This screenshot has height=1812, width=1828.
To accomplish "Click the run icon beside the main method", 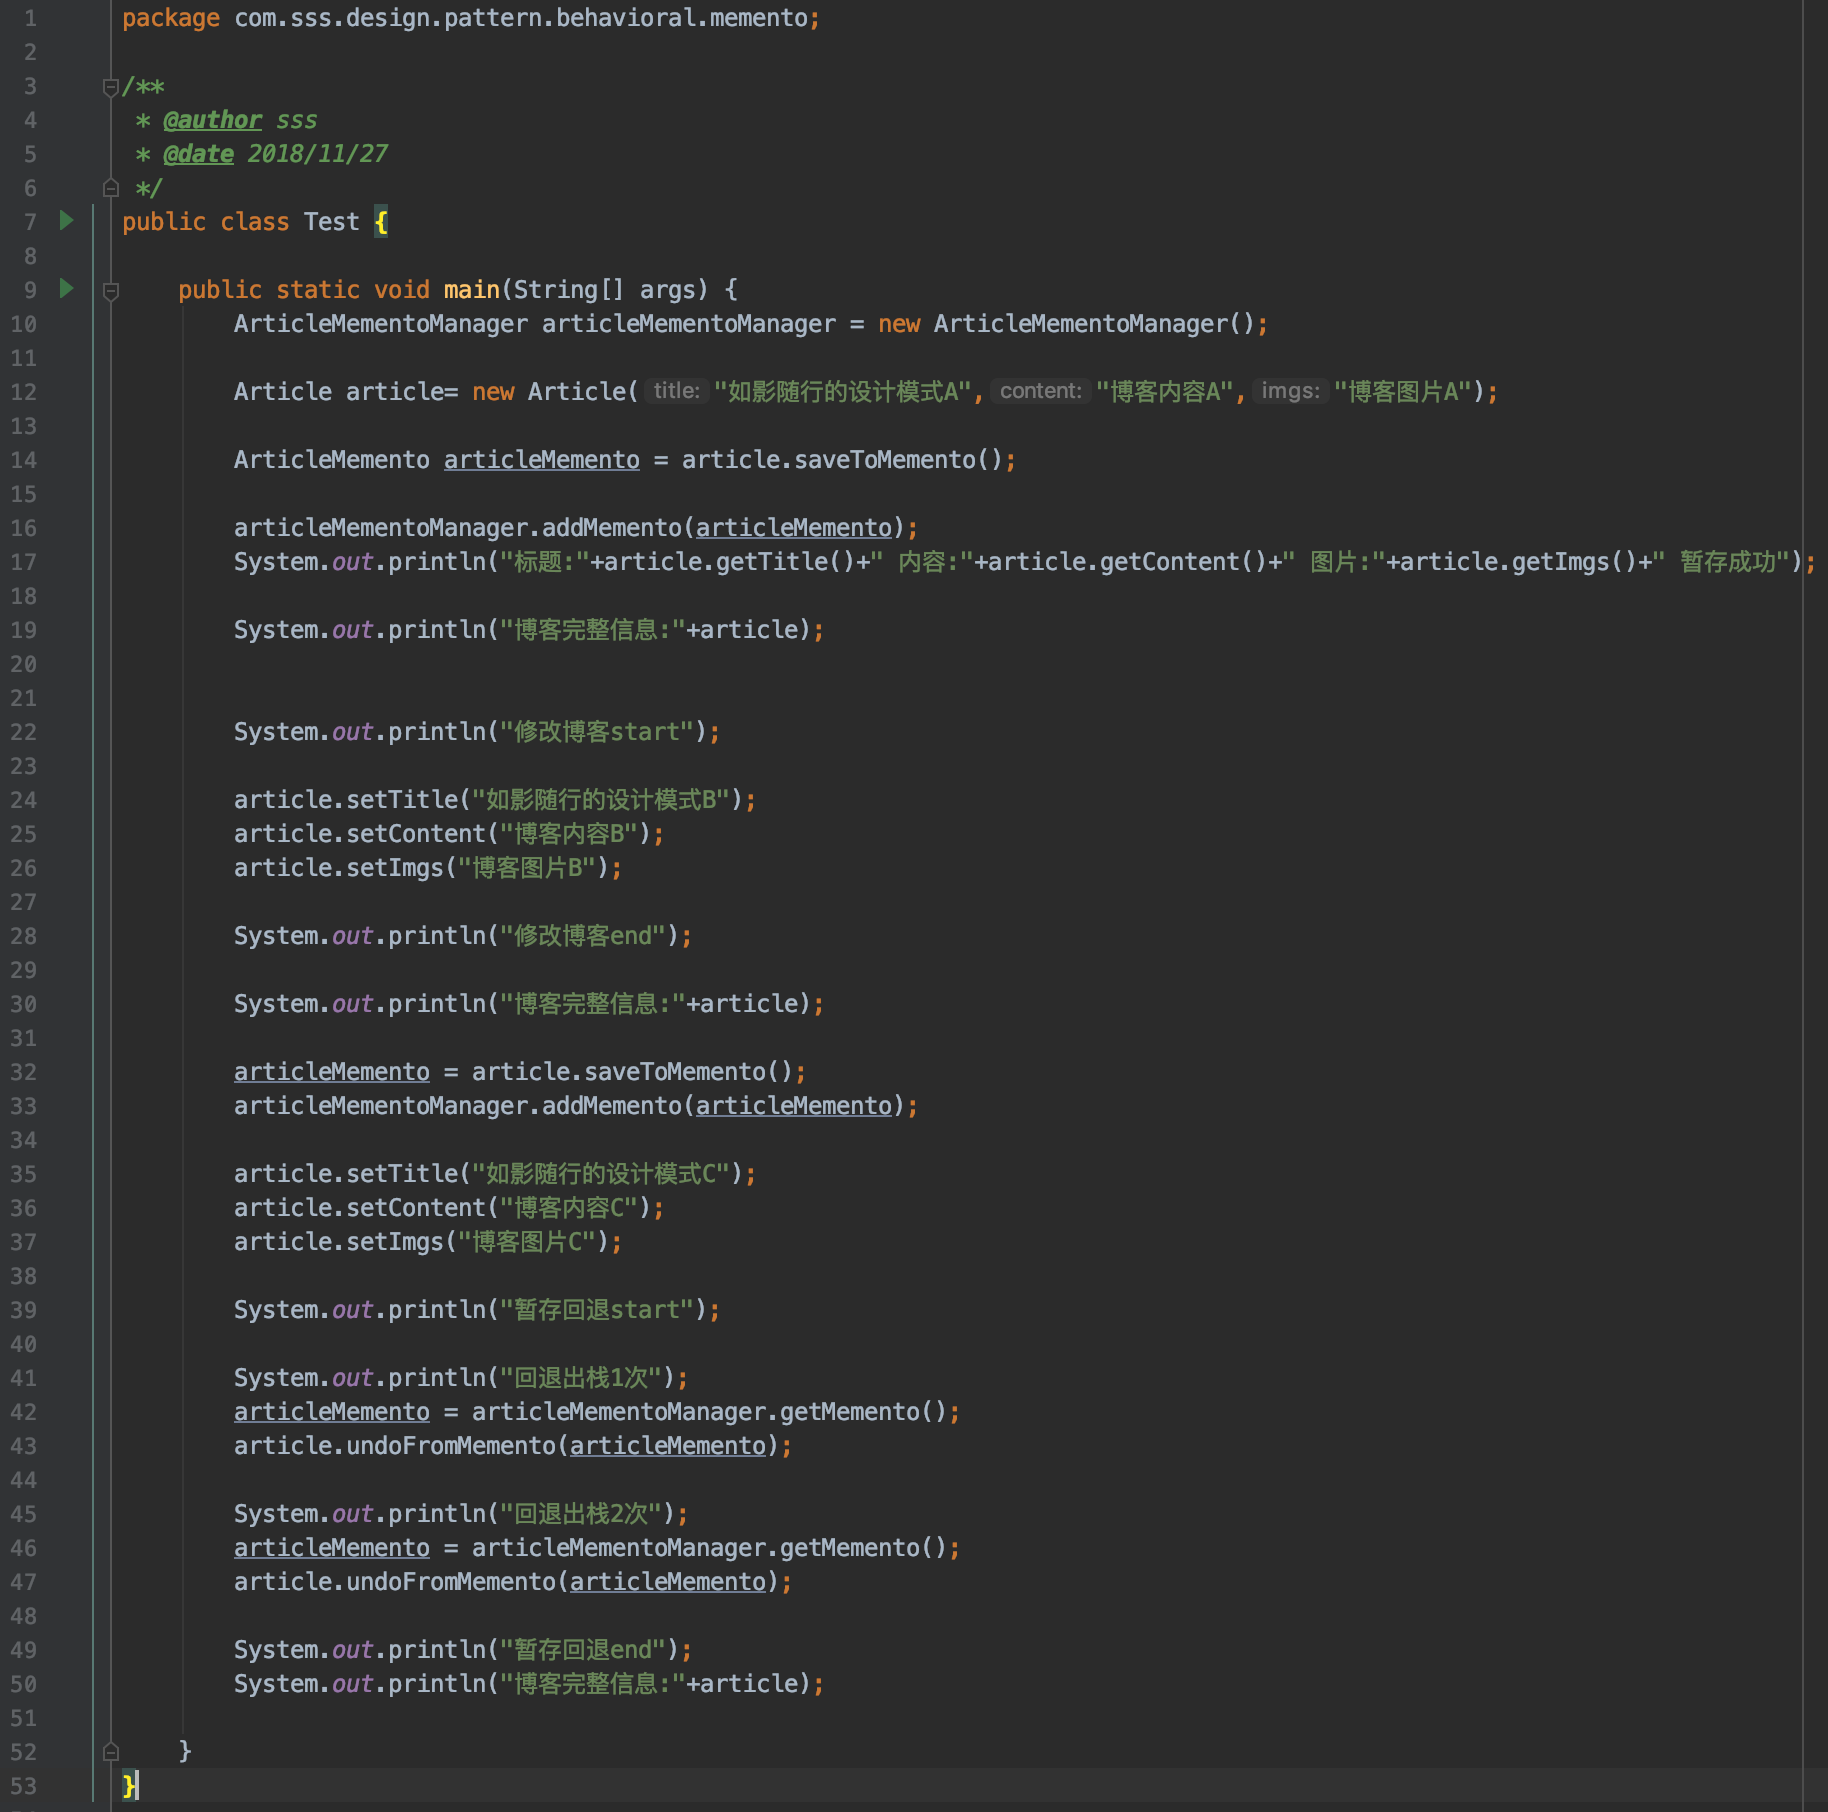I will (67, 288).
